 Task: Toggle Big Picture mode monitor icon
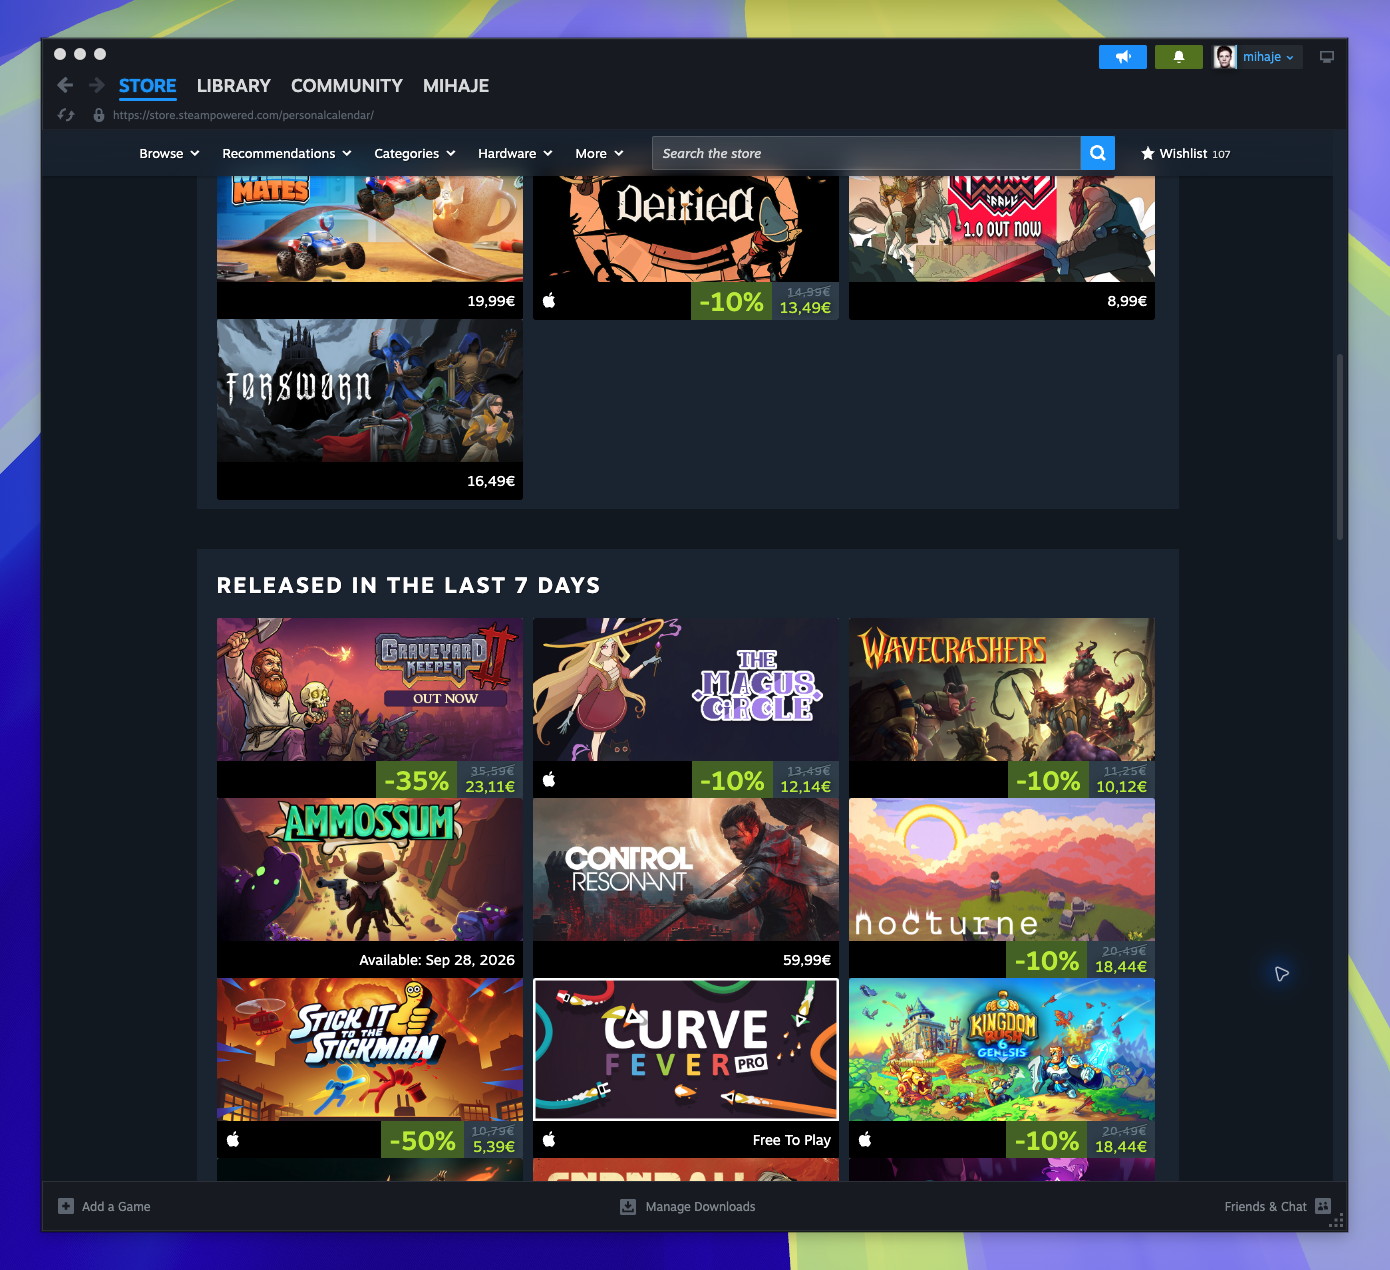point(1327,57)
